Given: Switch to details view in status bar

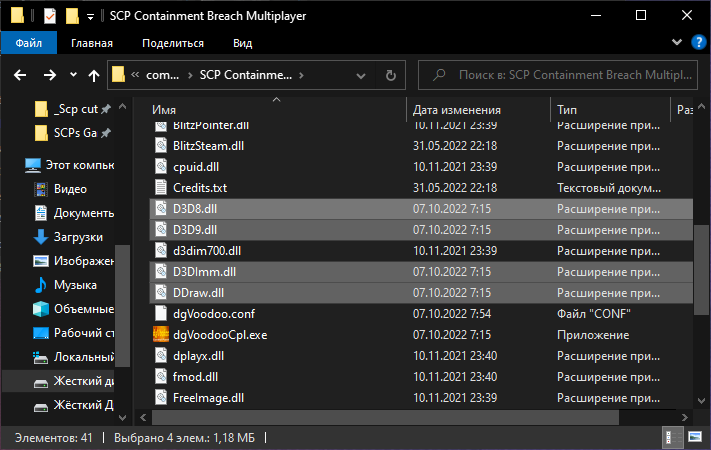Looking at the screenshot, I should tap(668, 438).
